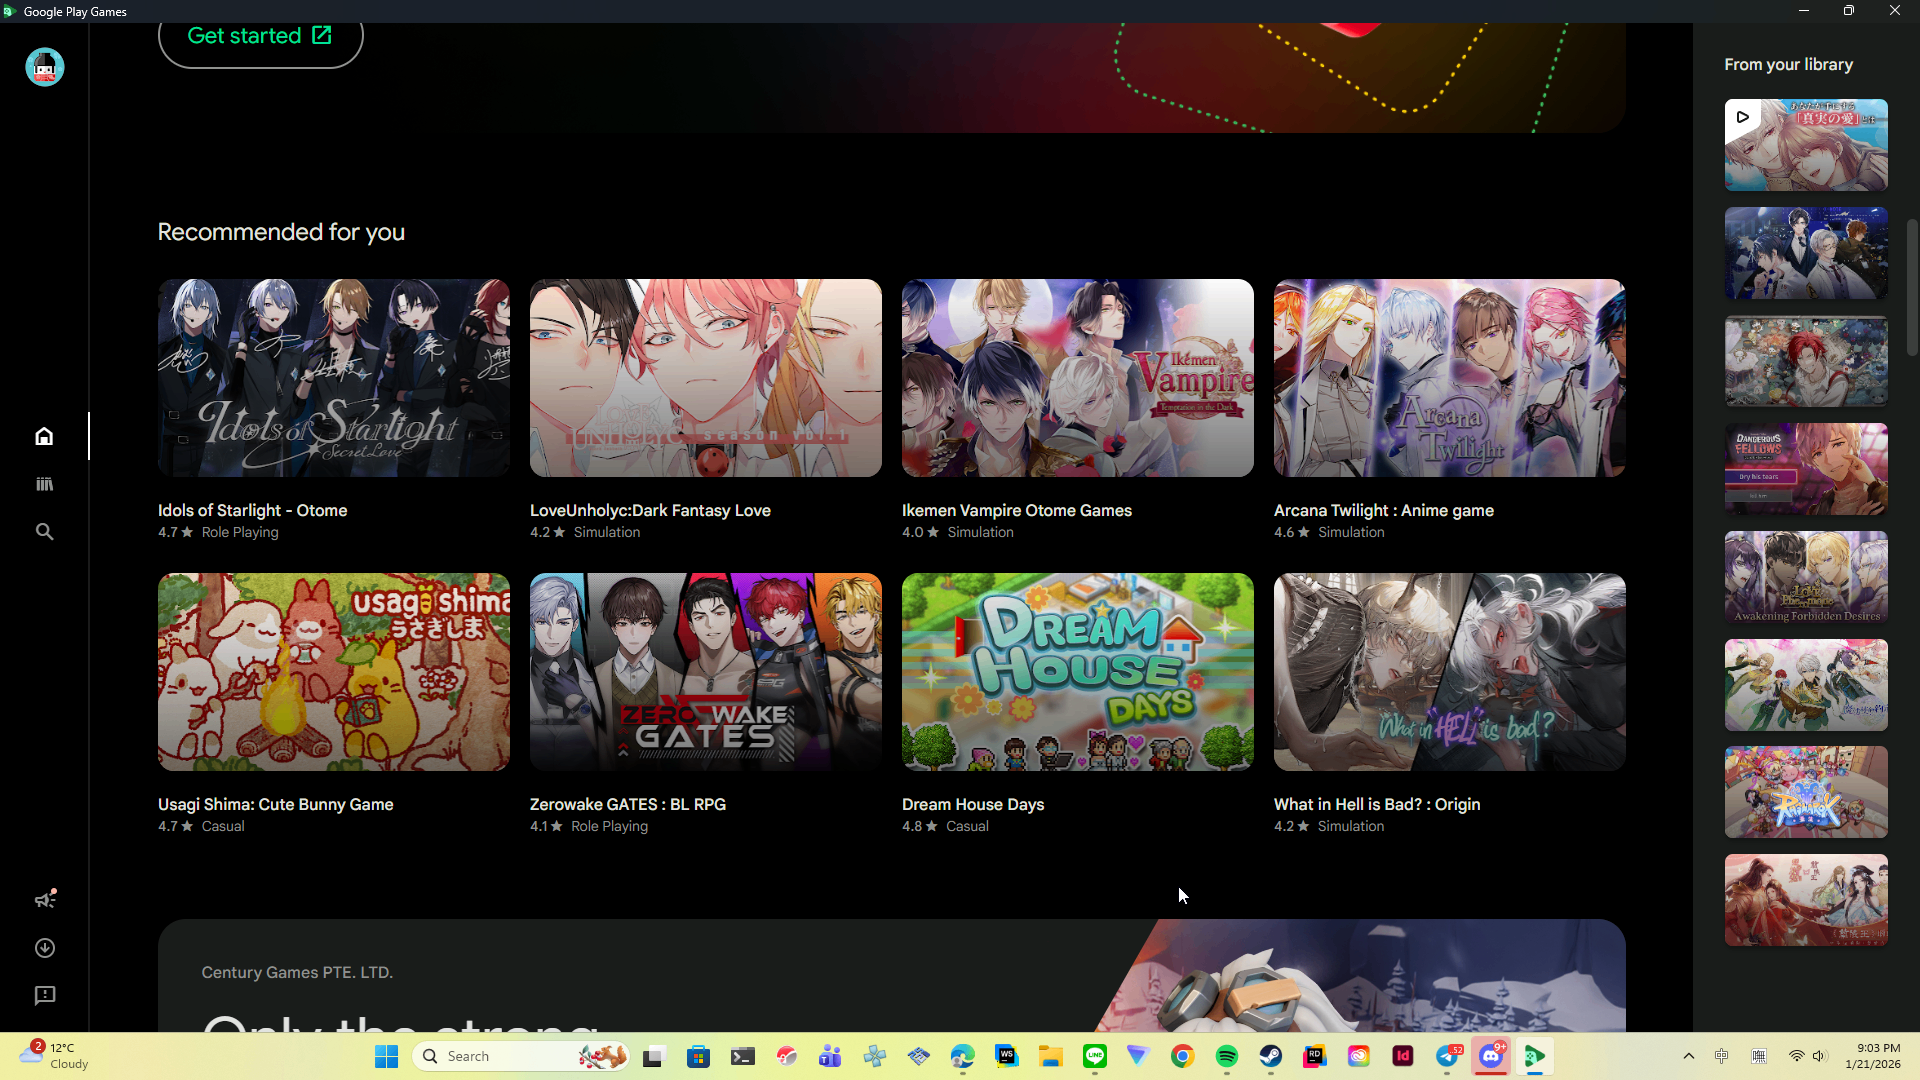The height and width of the screenshot is (1080, 1920).
Task: Select Dangerous Fellows library thumbnail
Action: 1805,469
